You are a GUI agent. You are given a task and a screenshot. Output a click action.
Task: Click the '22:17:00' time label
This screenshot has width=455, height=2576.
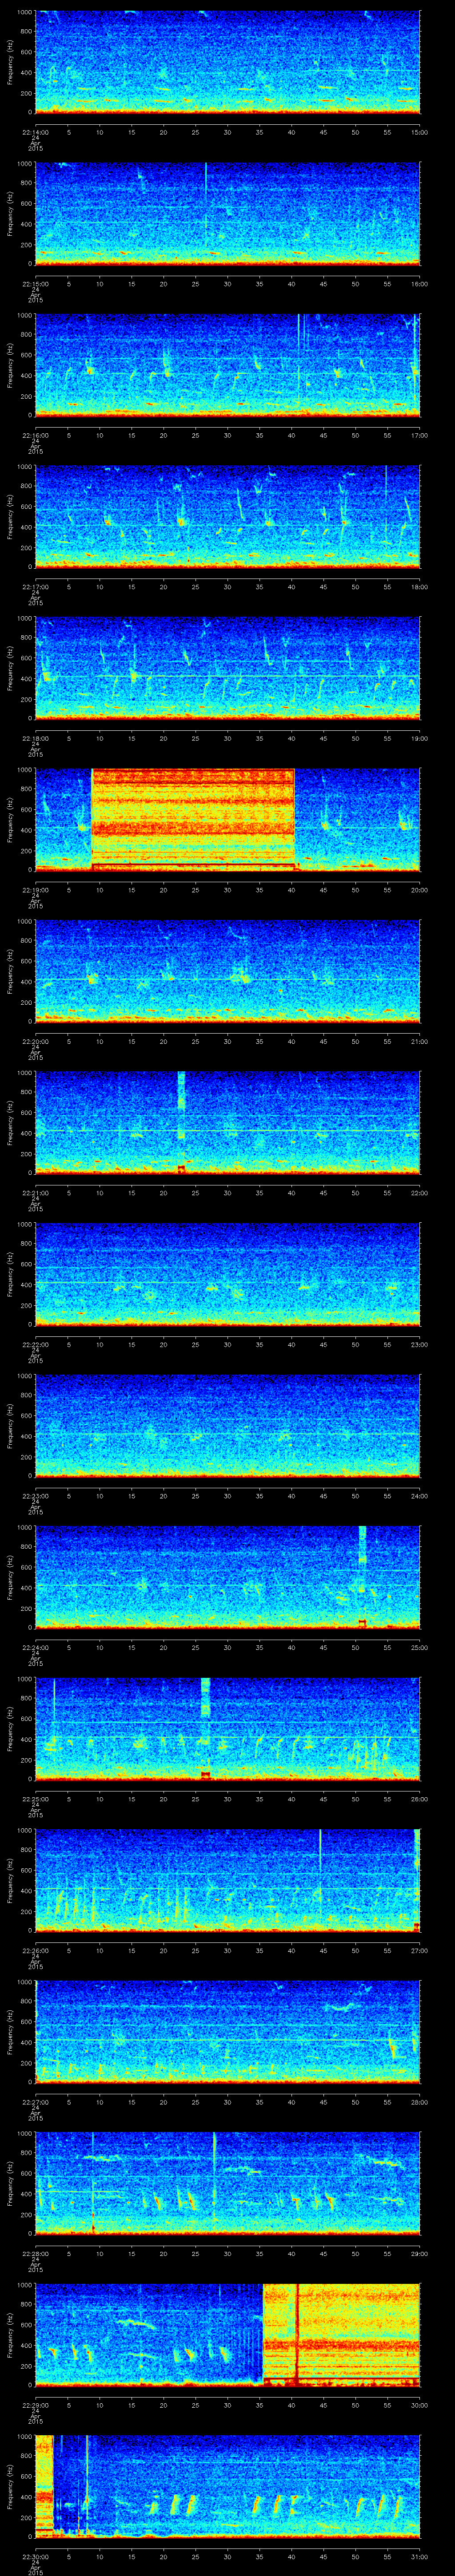35,586
